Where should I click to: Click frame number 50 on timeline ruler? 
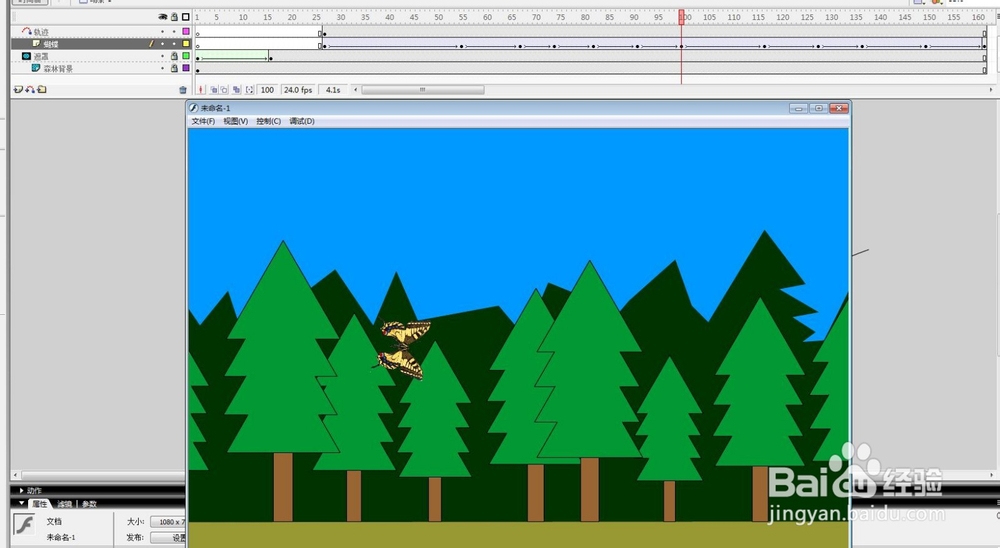point(438,17)
